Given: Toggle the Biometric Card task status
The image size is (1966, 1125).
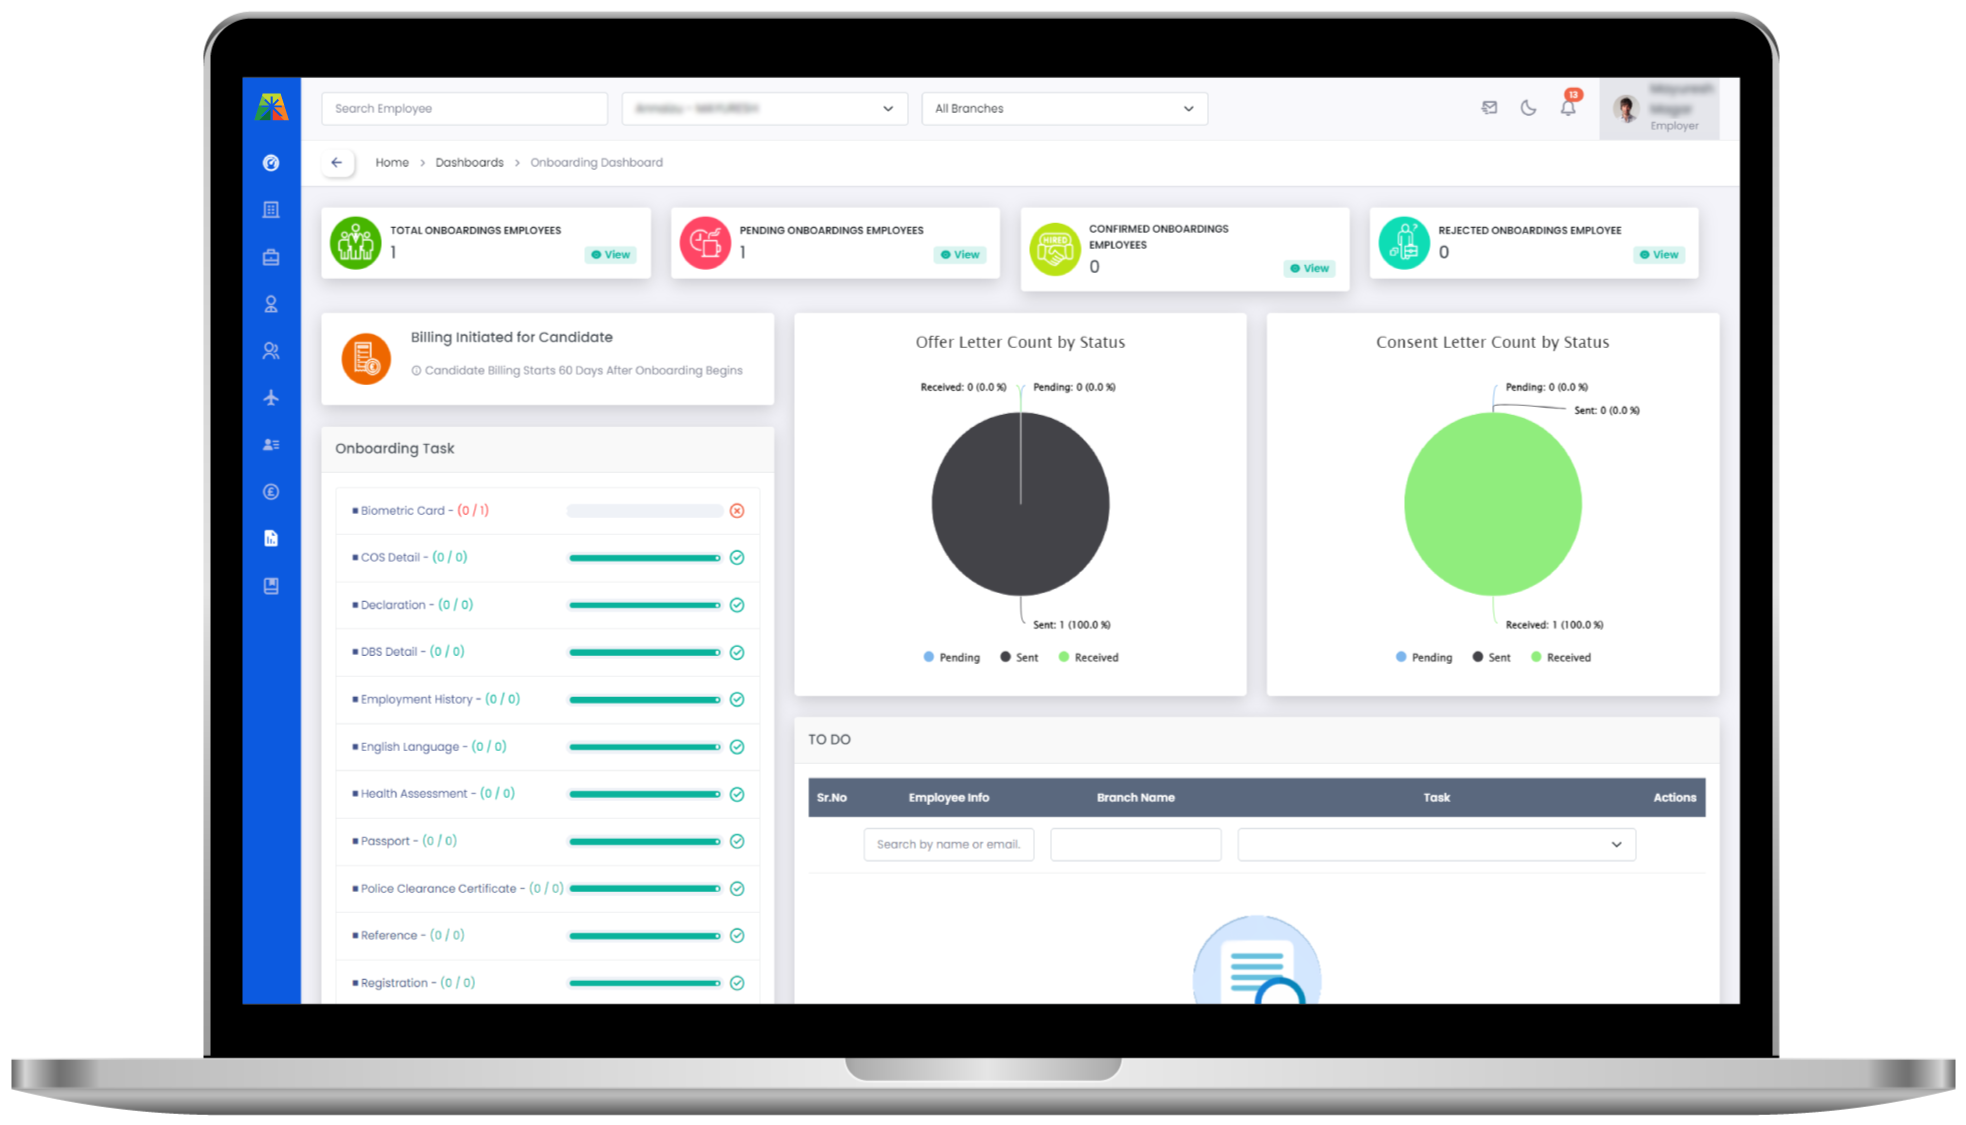Looking at the screenshot, I should [x=739, y=511].
